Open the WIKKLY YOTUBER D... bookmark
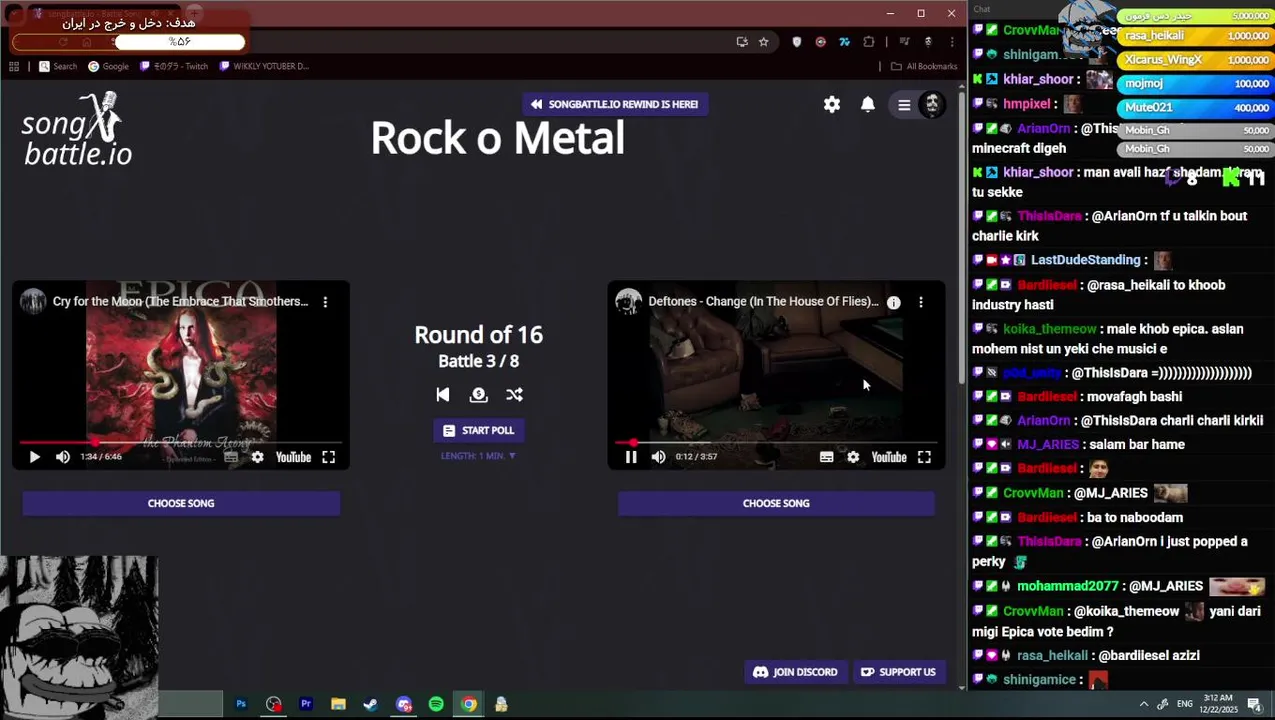The width and height of the screenshot is (1275, 720). [x=264, y=66]
